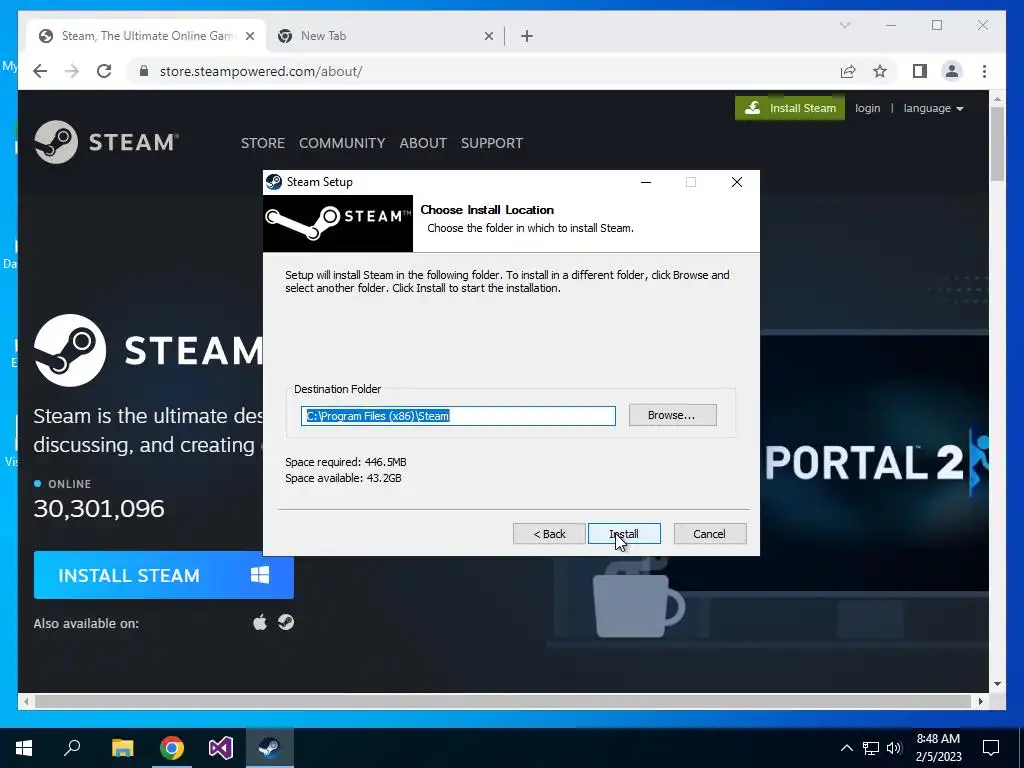Open a new browser tab with plus
Viewport: 1024px width, 768px height.
pyautogui.click(x=527, y=36)
